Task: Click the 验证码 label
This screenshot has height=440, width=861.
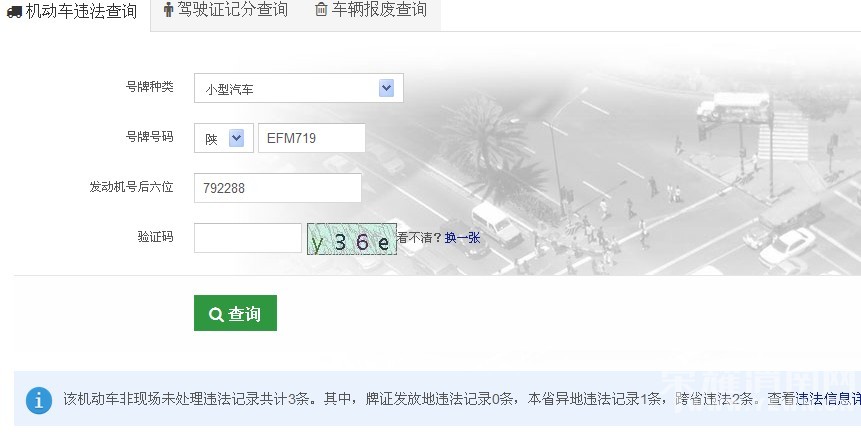Action: coord(155,237)
